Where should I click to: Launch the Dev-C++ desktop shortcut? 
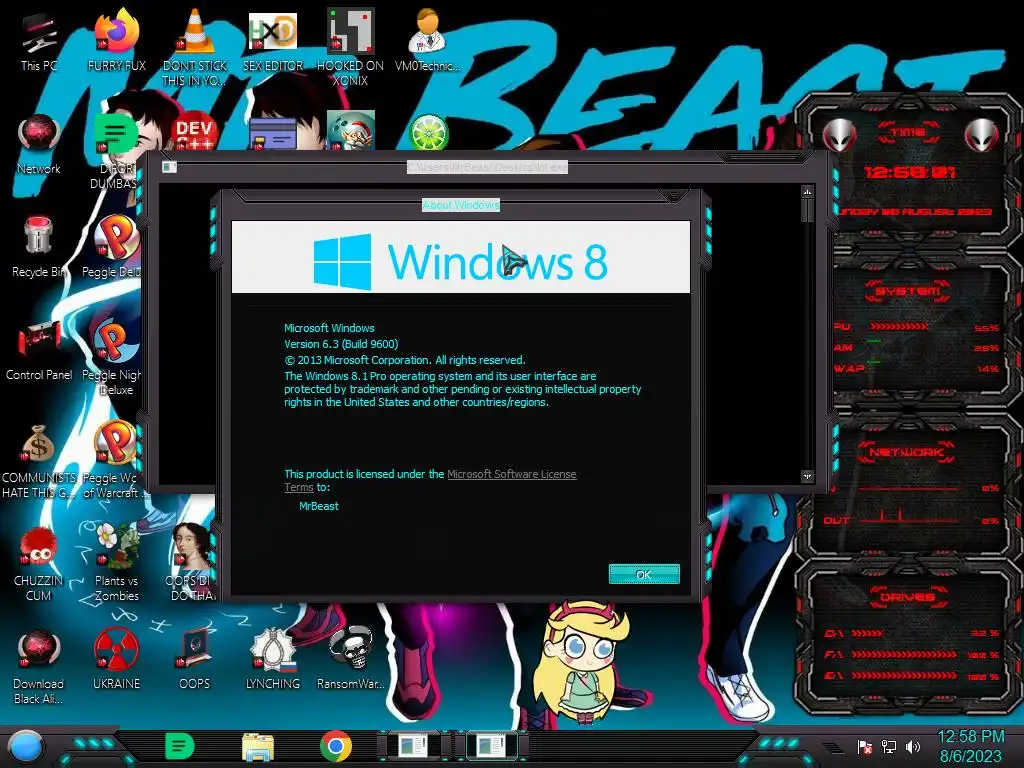pos(195,133)
